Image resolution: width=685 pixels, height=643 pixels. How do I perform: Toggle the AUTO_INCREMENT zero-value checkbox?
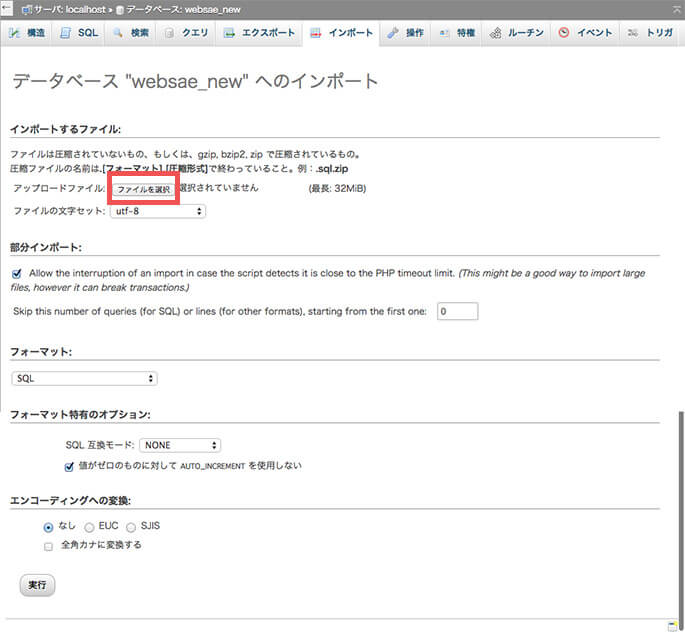tap(69, 465)
